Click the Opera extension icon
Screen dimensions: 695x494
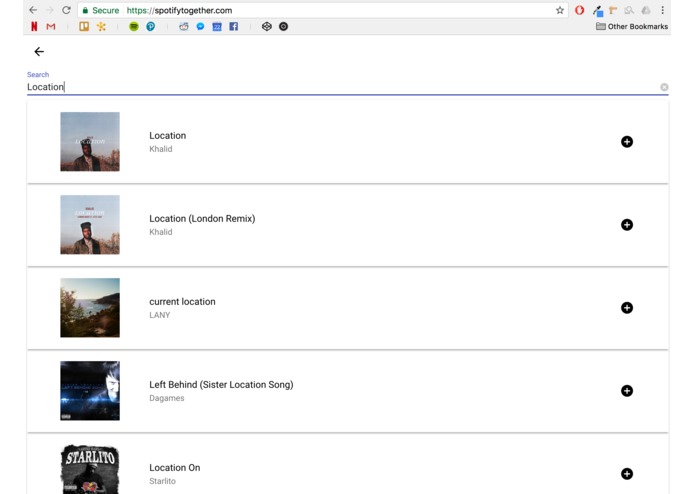pos(579,10)
